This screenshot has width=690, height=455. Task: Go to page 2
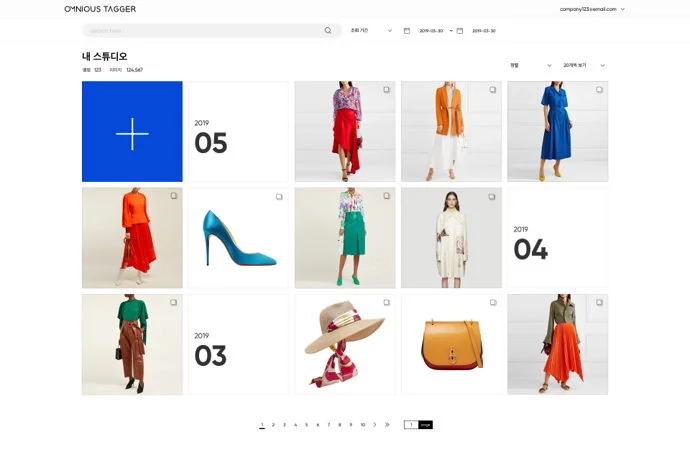click(x=273, y=425)
